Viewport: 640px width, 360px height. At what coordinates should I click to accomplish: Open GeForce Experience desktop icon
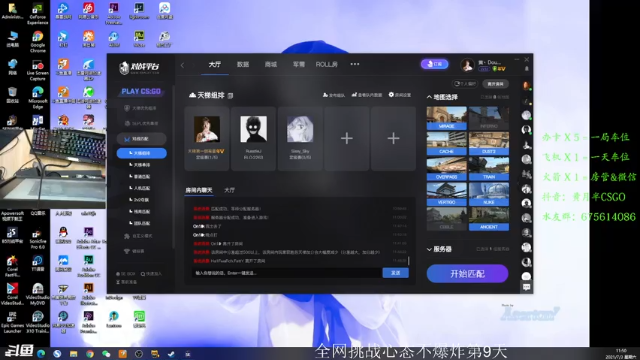38,13
